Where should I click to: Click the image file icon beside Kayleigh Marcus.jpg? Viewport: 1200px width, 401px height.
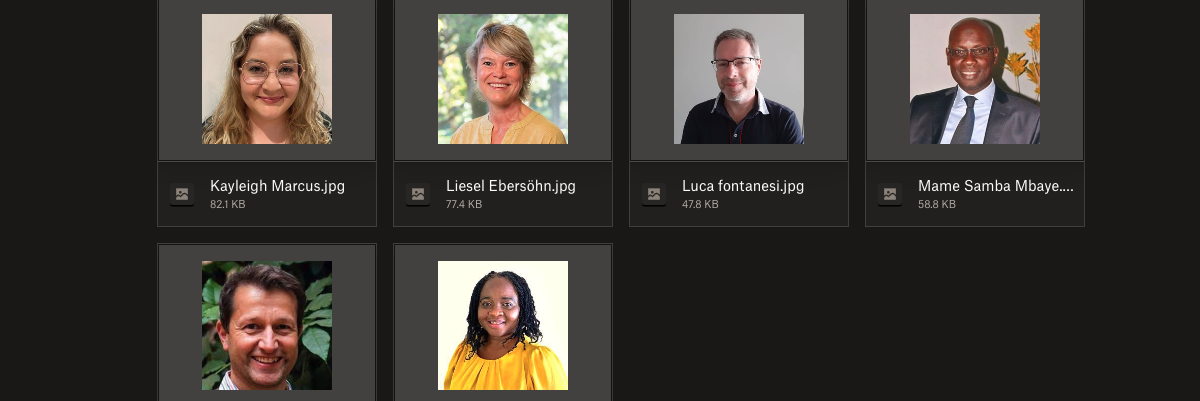182,195
